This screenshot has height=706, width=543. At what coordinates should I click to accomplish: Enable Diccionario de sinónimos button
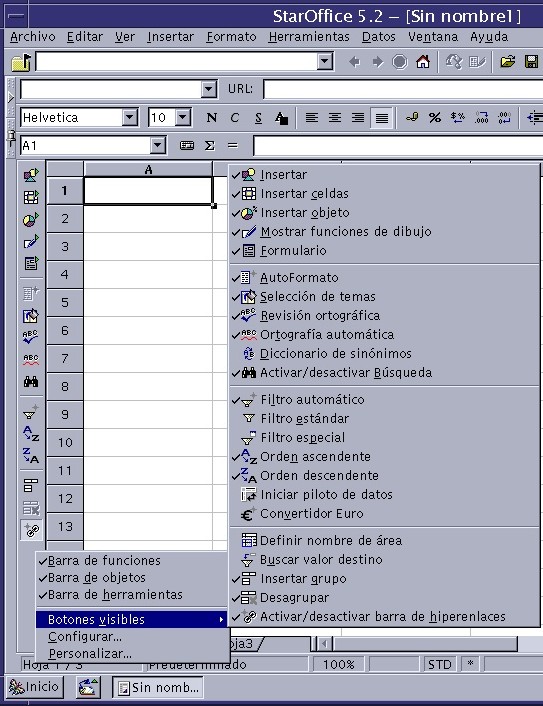(384, 353)
